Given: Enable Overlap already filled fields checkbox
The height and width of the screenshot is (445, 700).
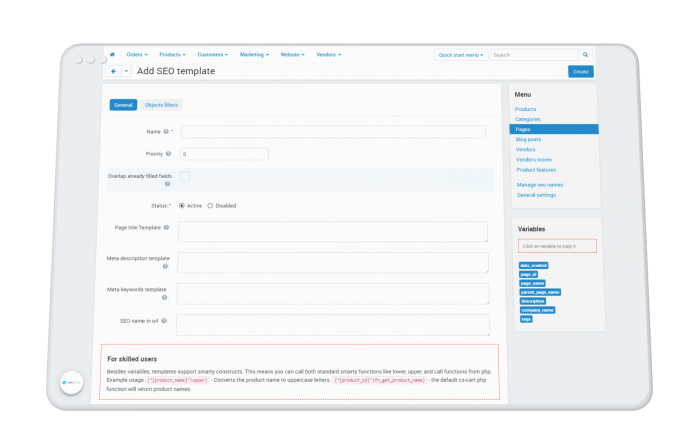Looking at the screenshot, I should coord(185,176).
